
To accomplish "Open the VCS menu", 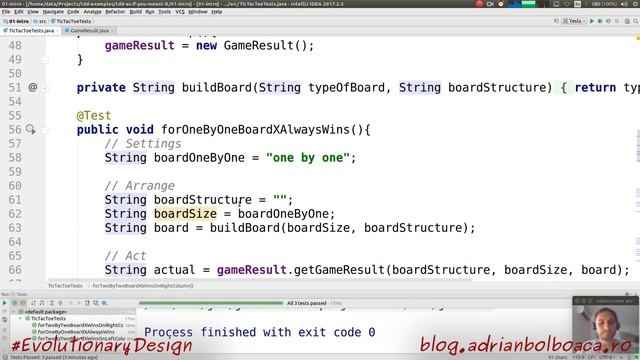I will (180, 12).
